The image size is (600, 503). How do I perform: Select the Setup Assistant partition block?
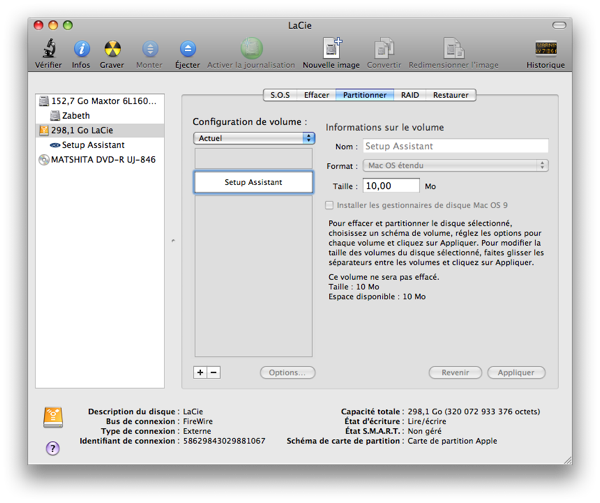(x=253, y=182)
